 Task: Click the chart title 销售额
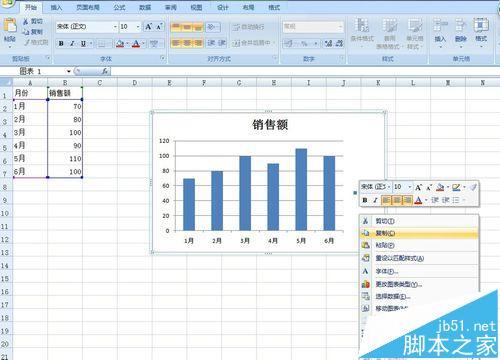[270, 125]
